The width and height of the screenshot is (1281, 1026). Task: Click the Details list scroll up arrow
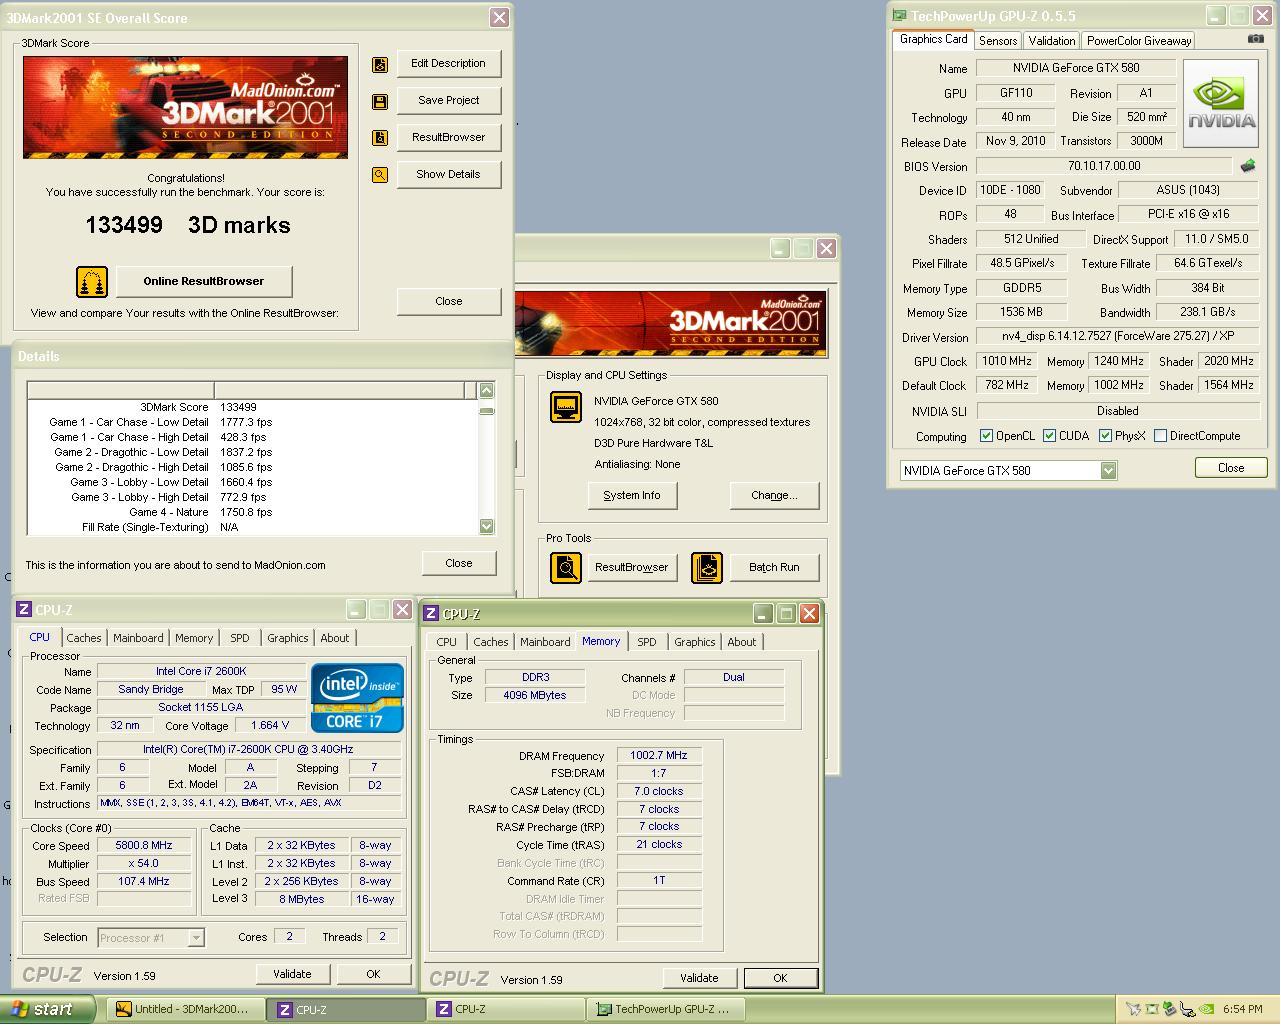click(x=487, y=391)
